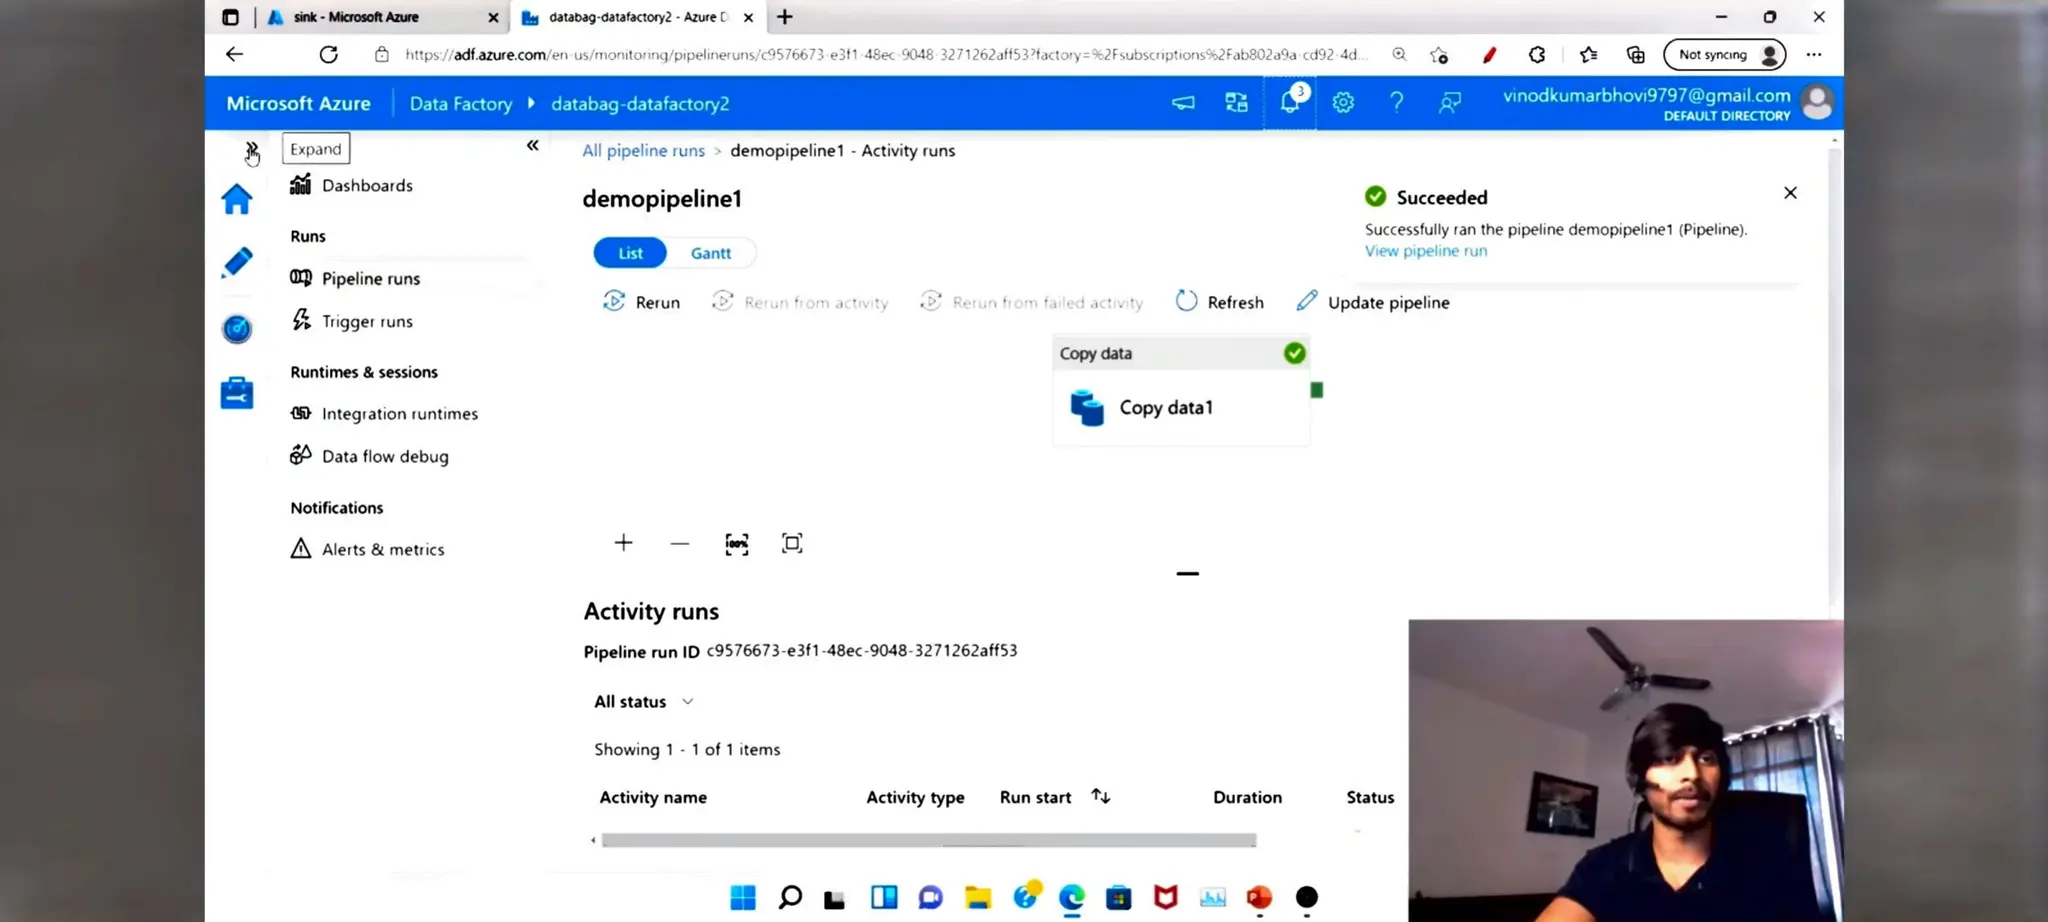The width and height of the screenshot is (2048, 922).
Task: Open the account avatar menu
Action: pyautogui.click(x=1817, y=102)
